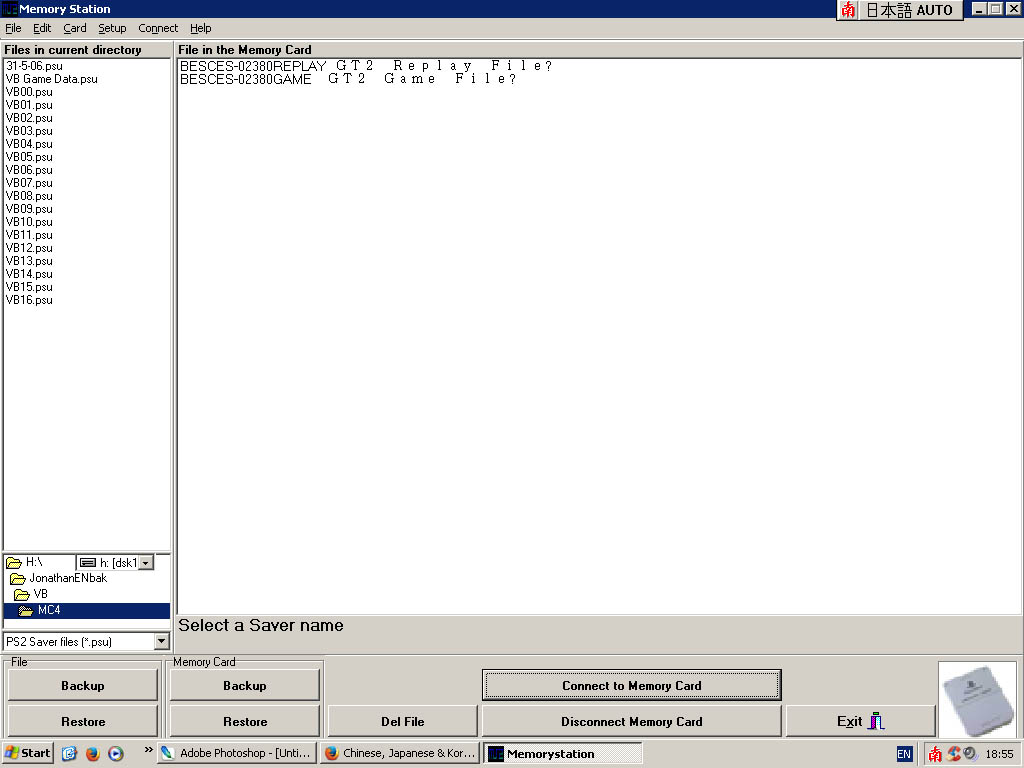
Task: Select file VB14.psu
Action: coord(29,274)
